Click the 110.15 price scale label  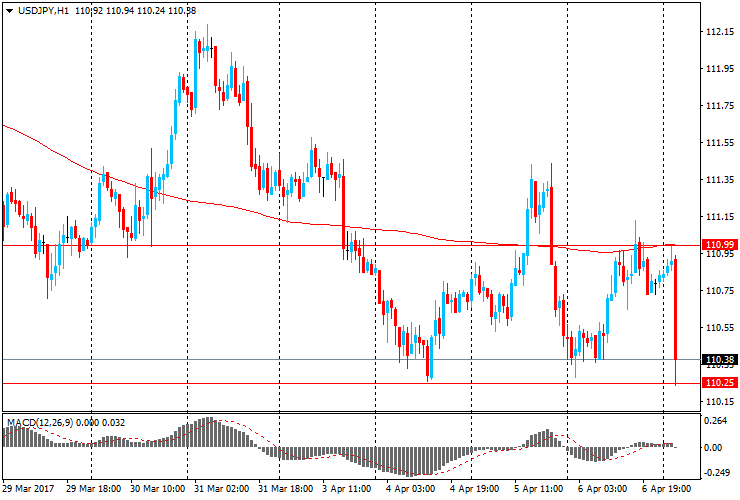pyautogui.click(x=720, y=402)
